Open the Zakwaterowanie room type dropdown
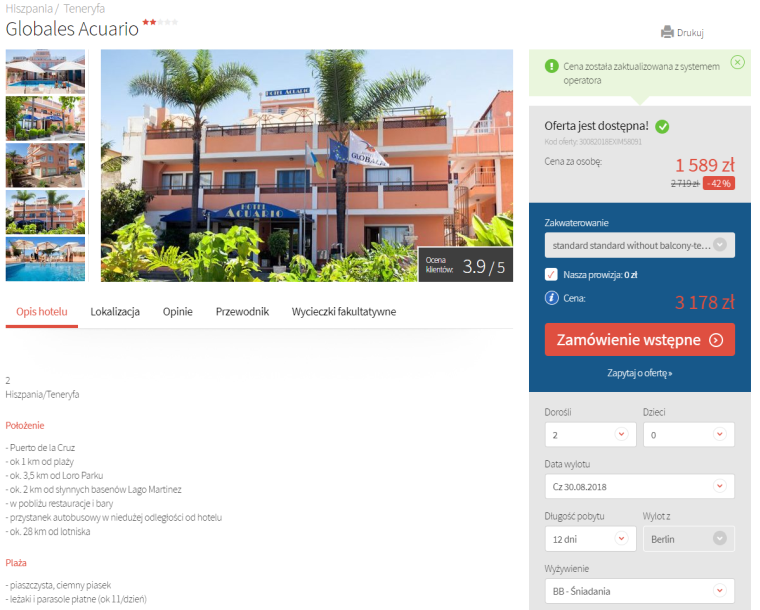 (x=639, y=245)
